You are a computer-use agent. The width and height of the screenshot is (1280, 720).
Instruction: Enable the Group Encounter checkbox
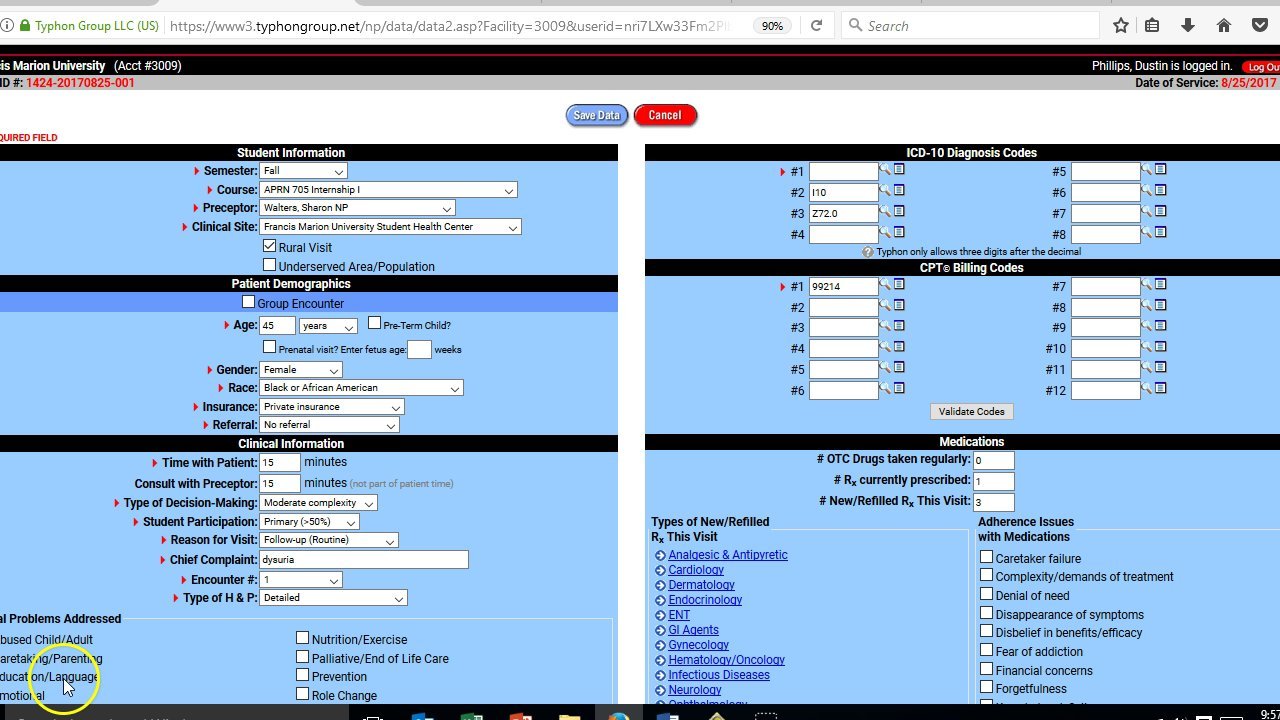249,302
